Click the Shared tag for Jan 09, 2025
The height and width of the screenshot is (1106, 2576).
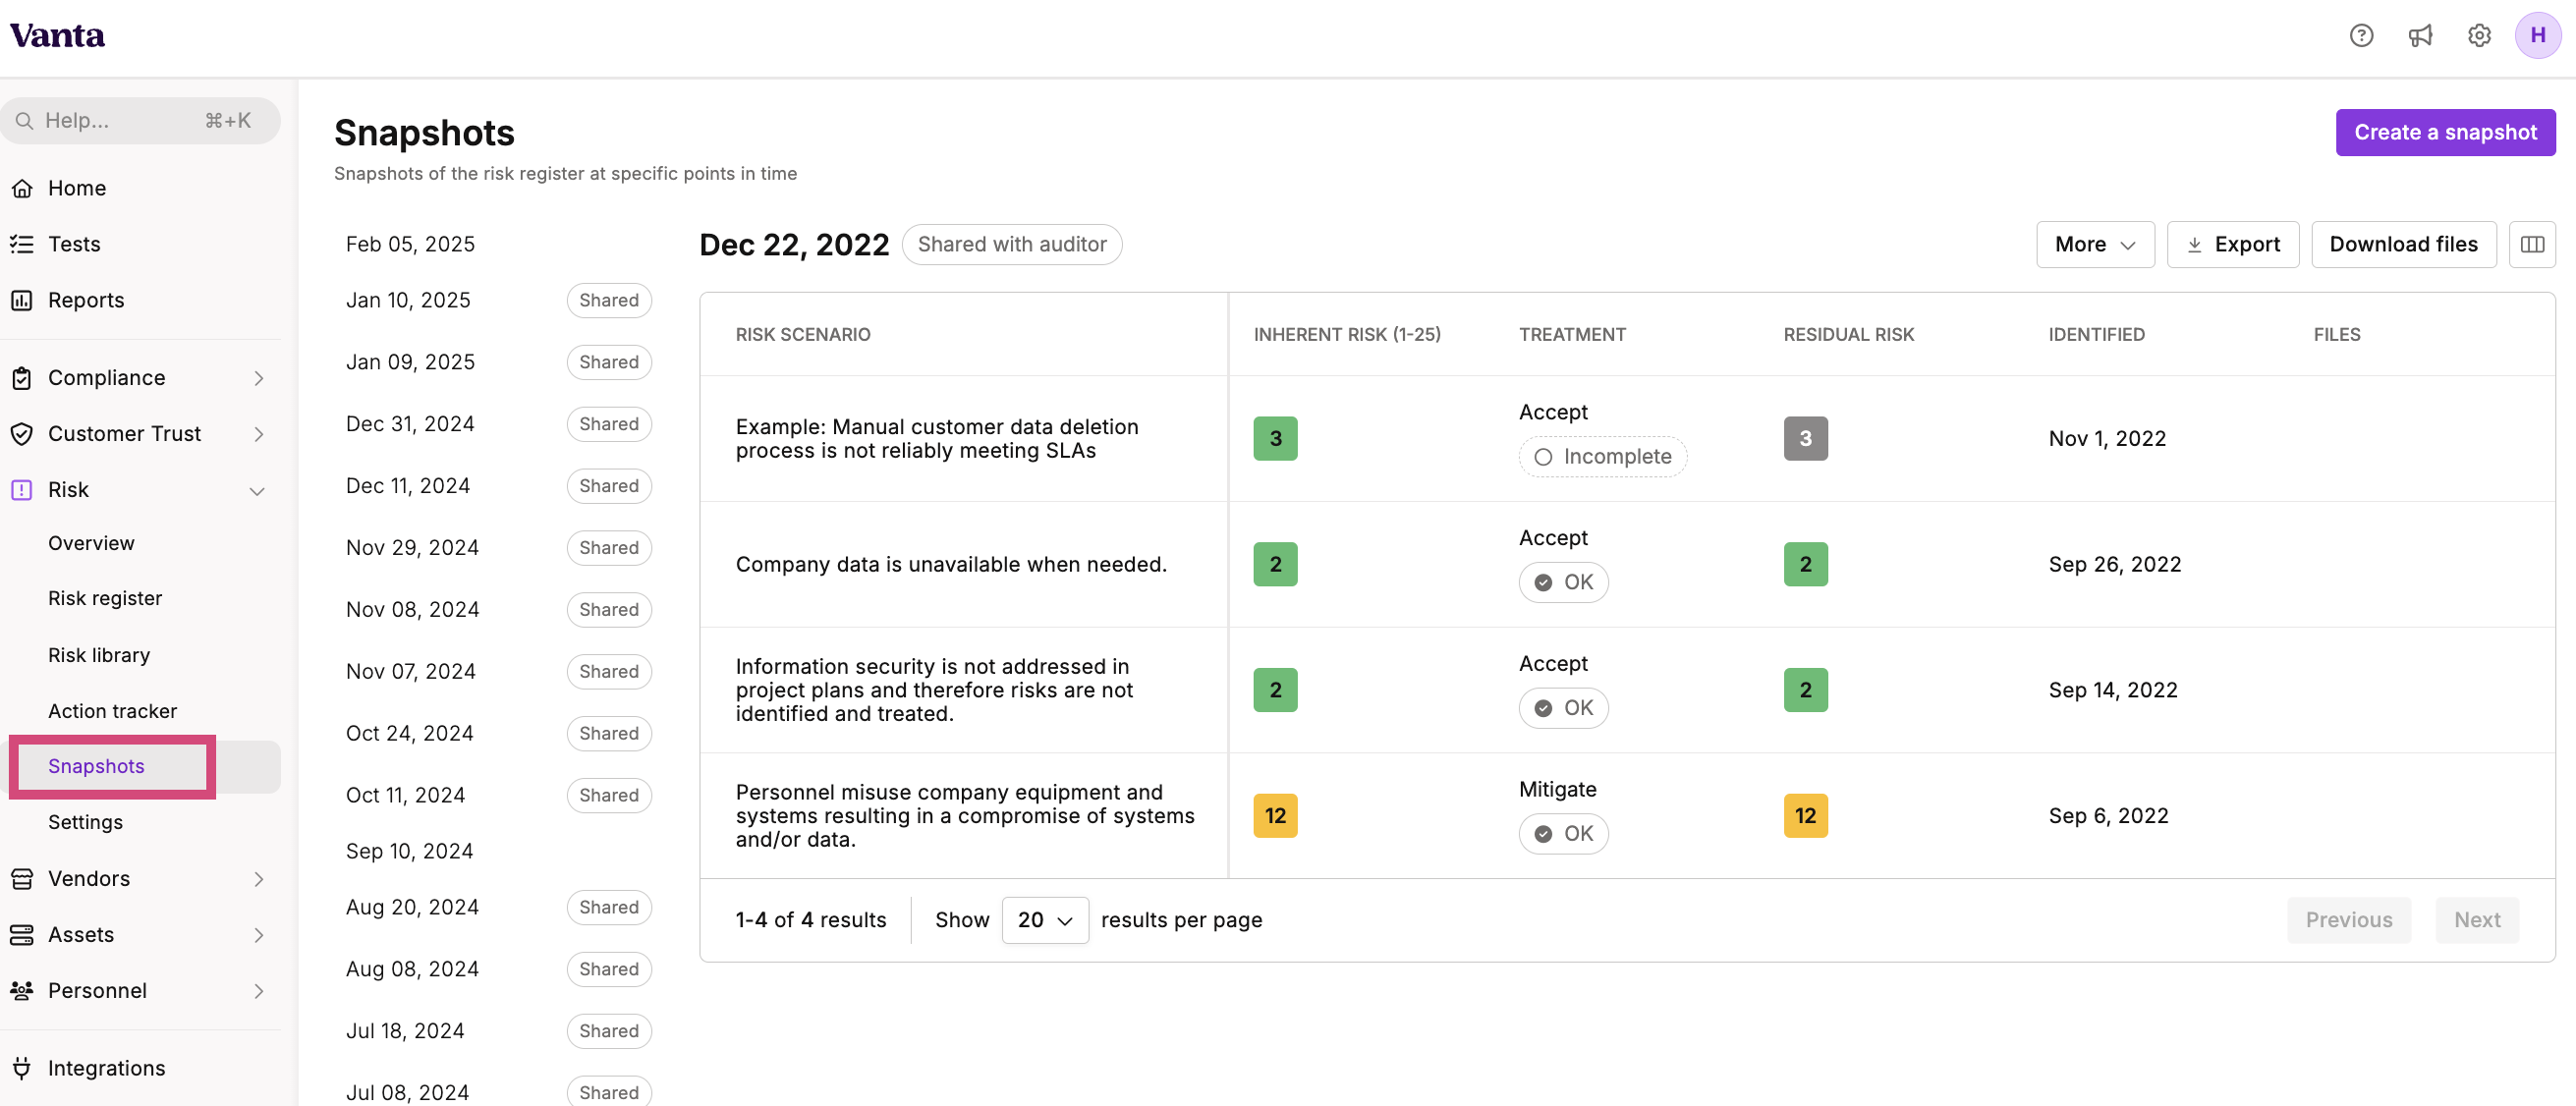point(609,362)
